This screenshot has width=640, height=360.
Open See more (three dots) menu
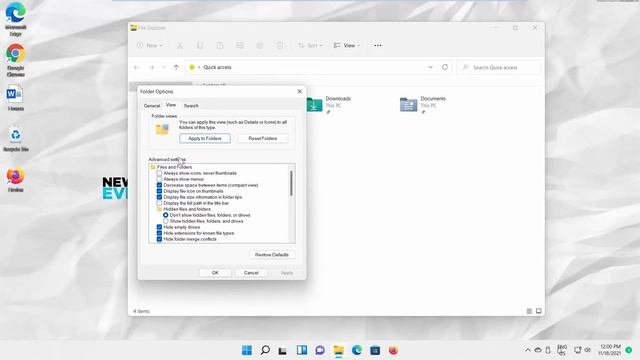[x=378, y=45]
